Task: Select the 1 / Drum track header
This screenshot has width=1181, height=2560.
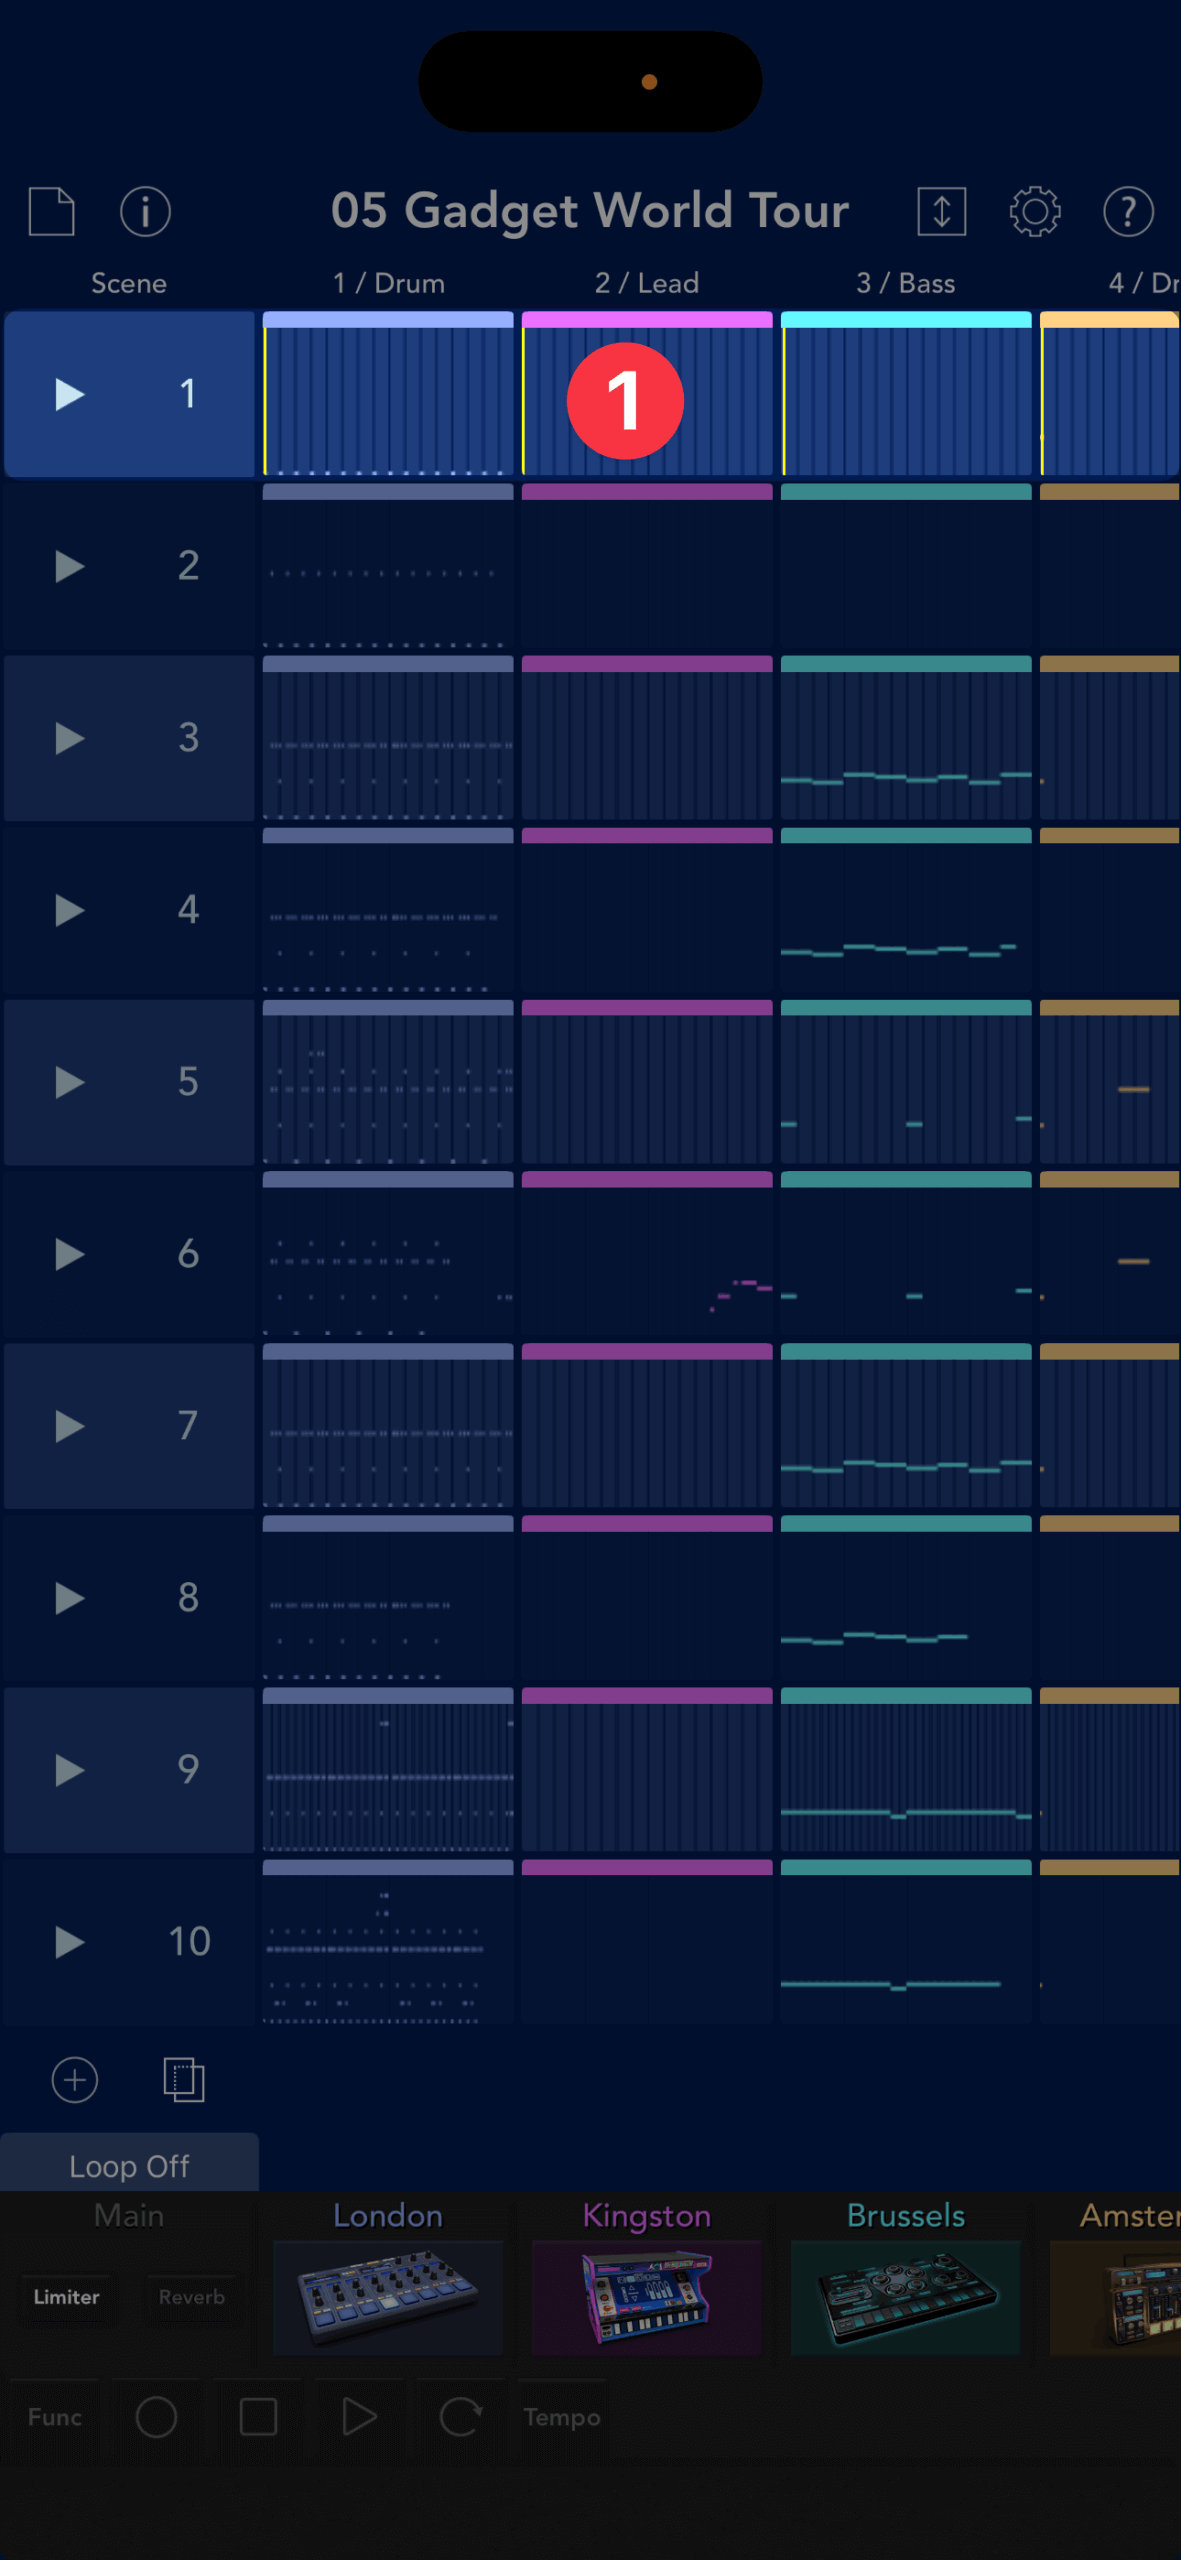Action: pos(388,284)
